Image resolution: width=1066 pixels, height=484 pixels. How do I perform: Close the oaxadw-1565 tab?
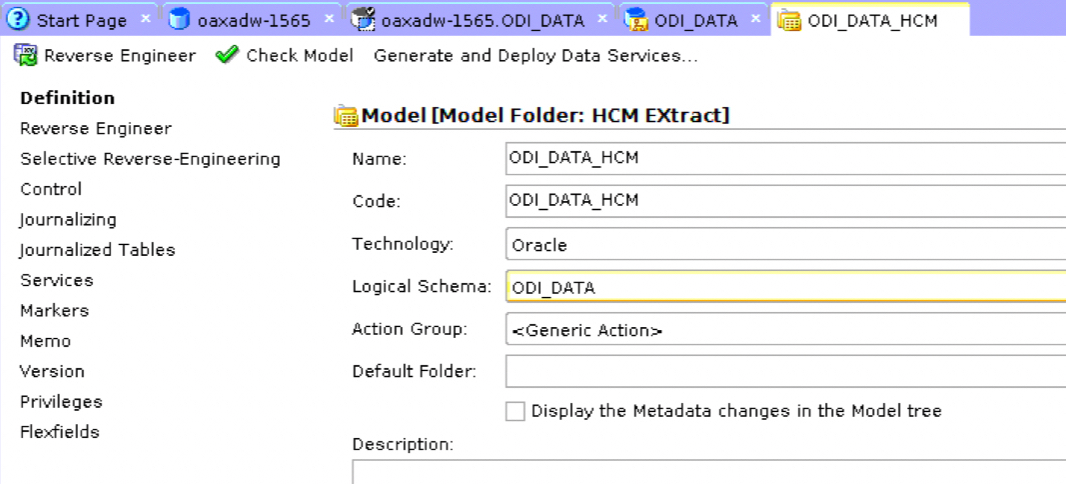[x=330, y=19]
